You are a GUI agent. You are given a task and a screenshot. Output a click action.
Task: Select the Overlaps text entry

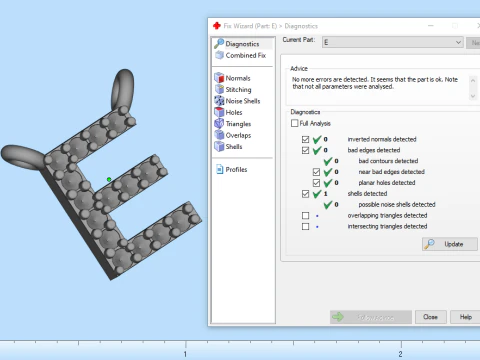pos(238,135)
